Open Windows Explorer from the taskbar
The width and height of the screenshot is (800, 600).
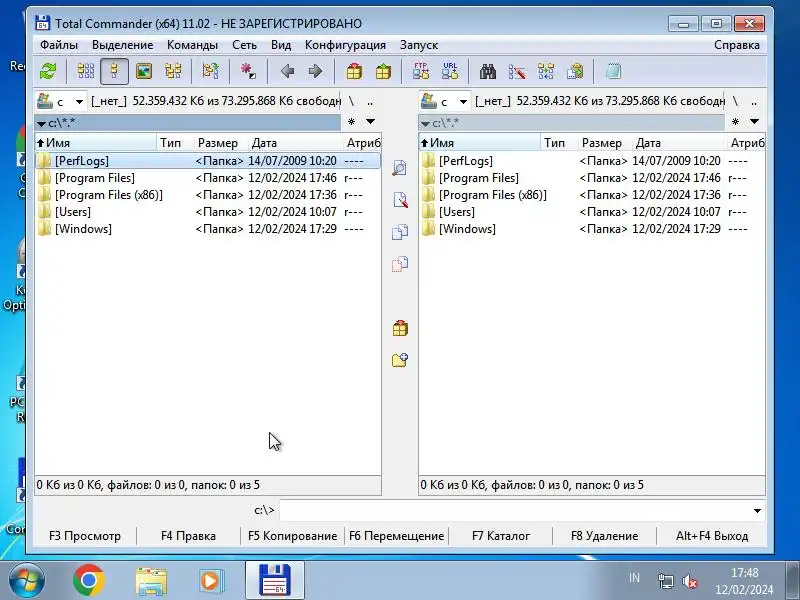pyautogui.click(x=151, y=581)
